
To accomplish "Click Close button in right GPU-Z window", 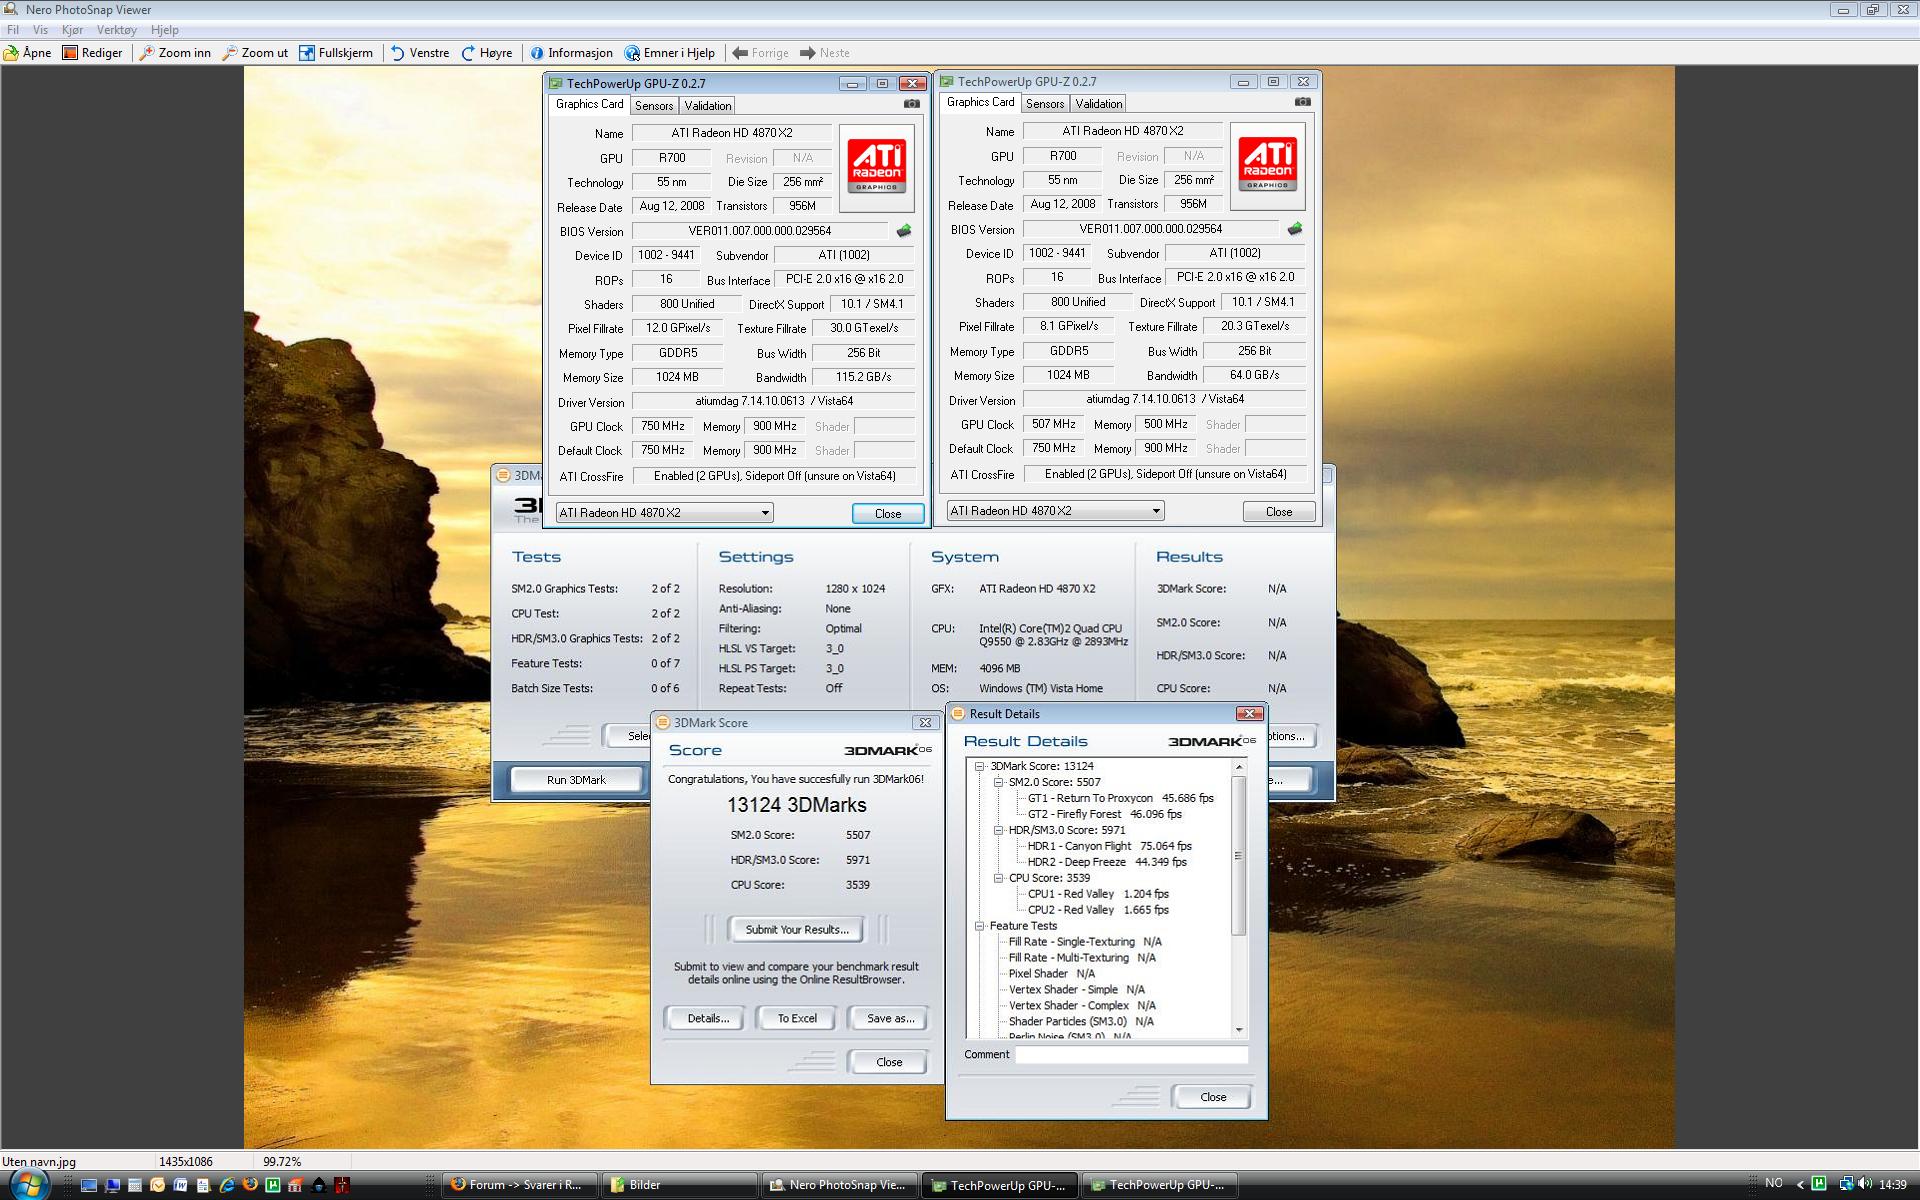I will click(1279, 511).
